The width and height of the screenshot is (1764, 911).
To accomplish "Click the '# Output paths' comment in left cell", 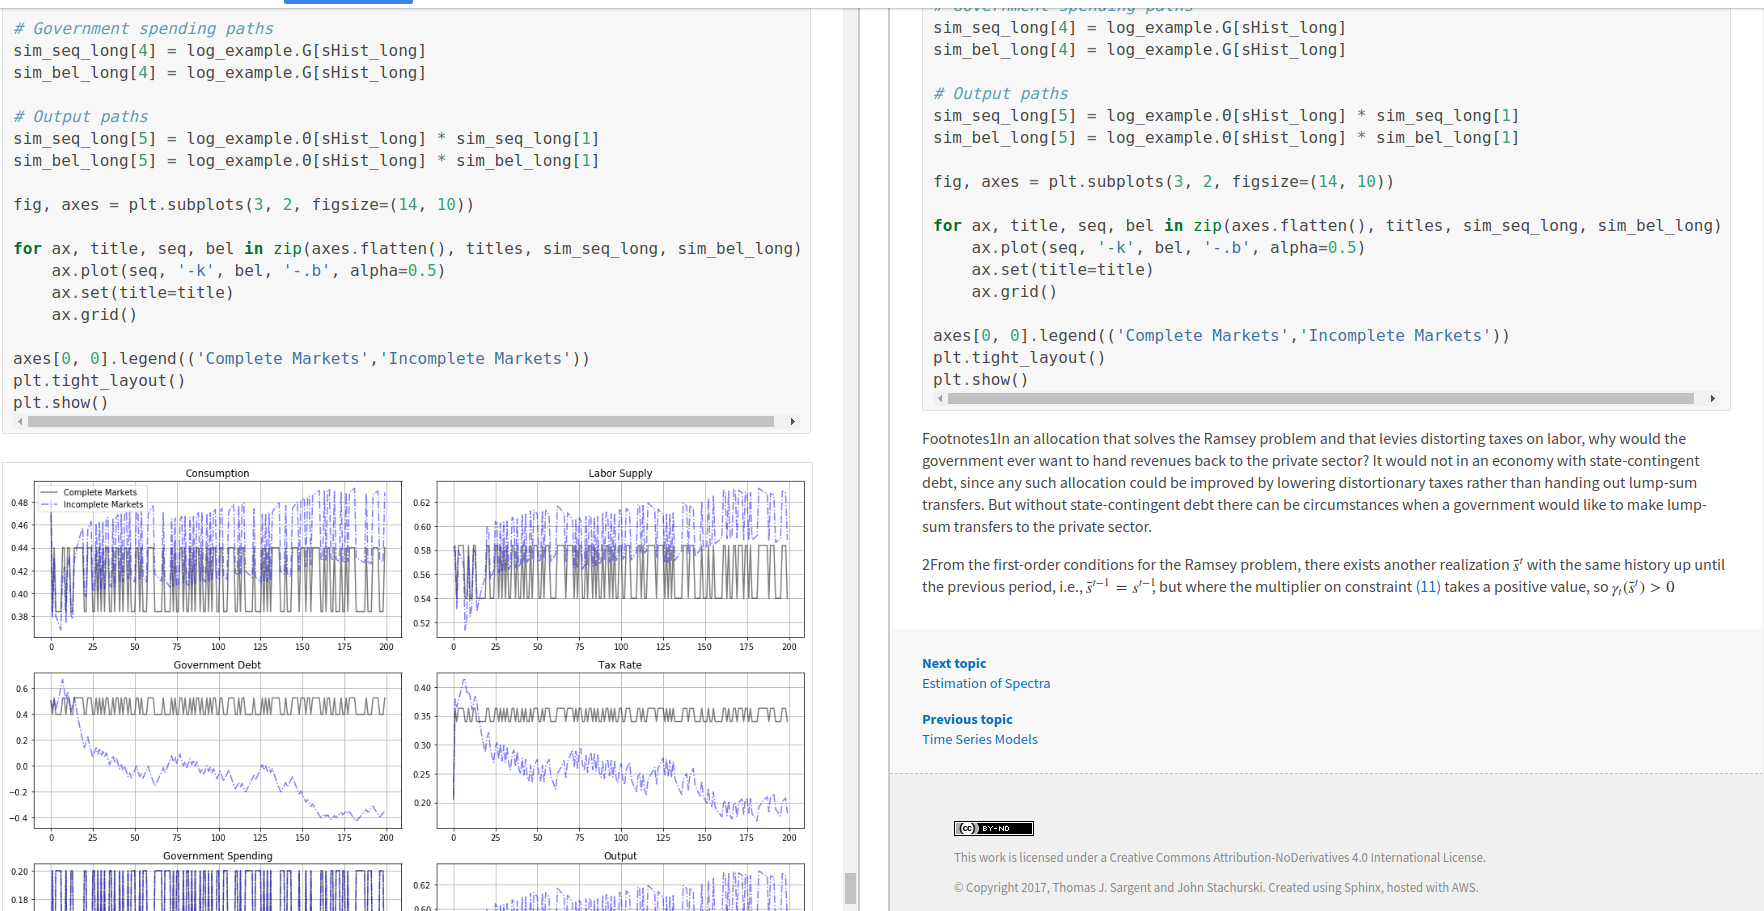I will pyautogui.click(x=81, y=117).
